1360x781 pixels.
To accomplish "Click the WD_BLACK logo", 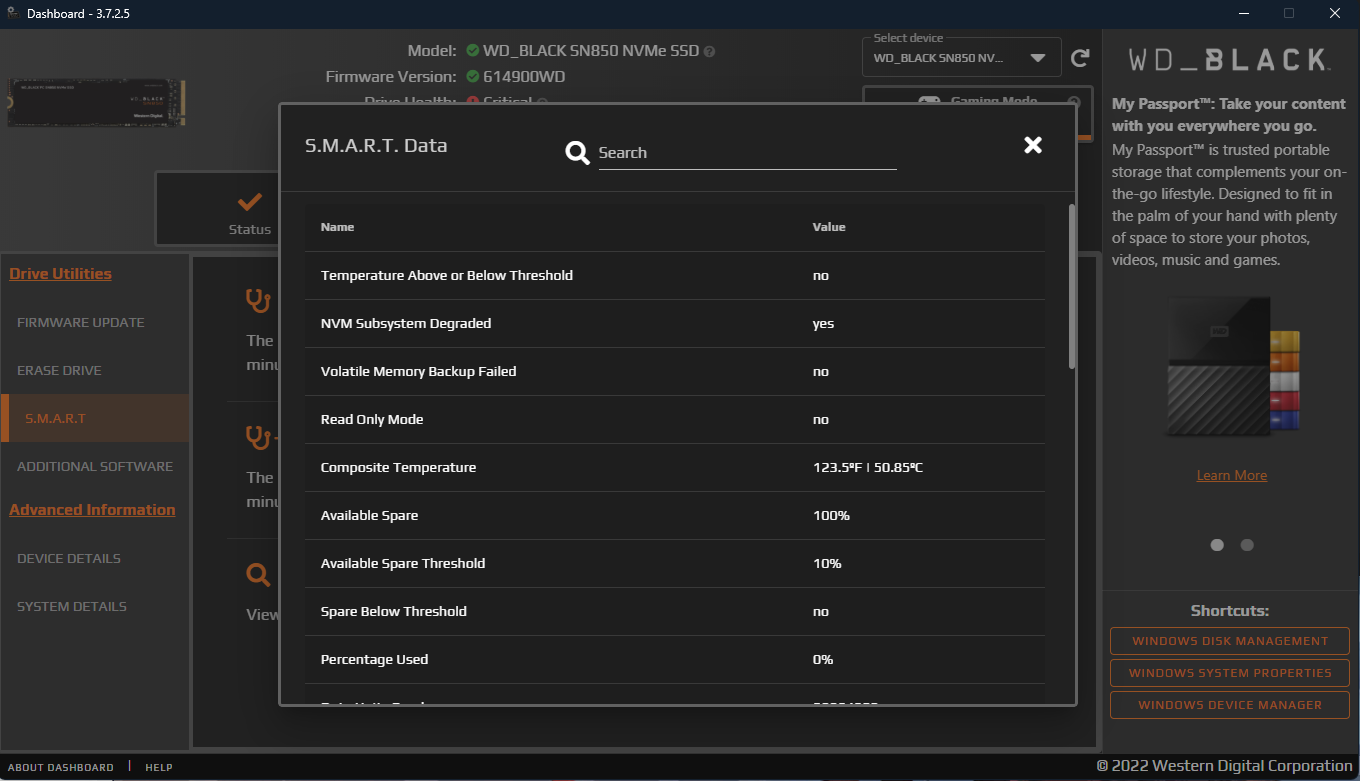I will pos(1229,60).
